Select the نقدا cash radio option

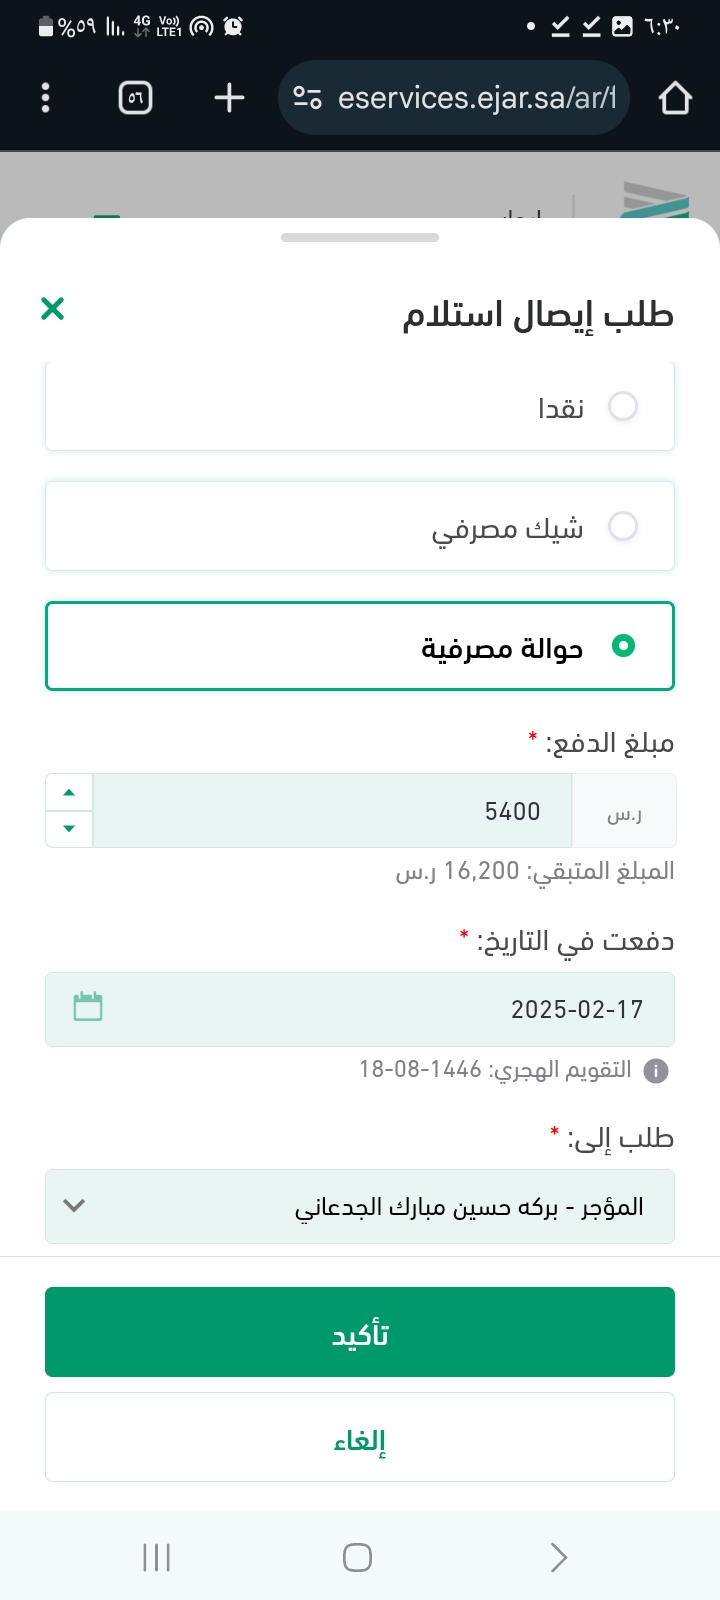pos(623,407)
